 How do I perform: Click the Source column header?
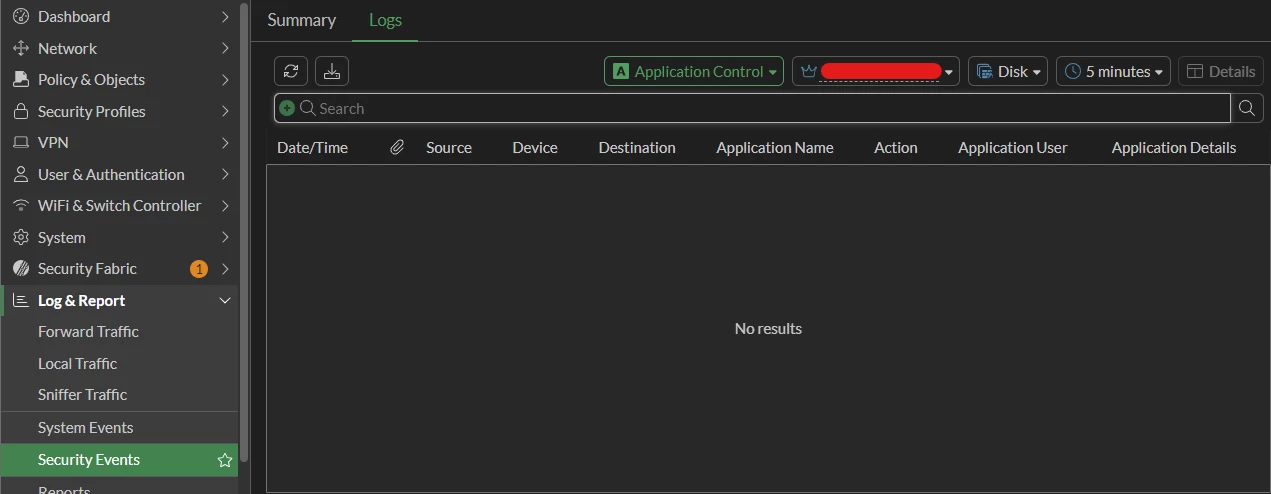pos(448,147)
